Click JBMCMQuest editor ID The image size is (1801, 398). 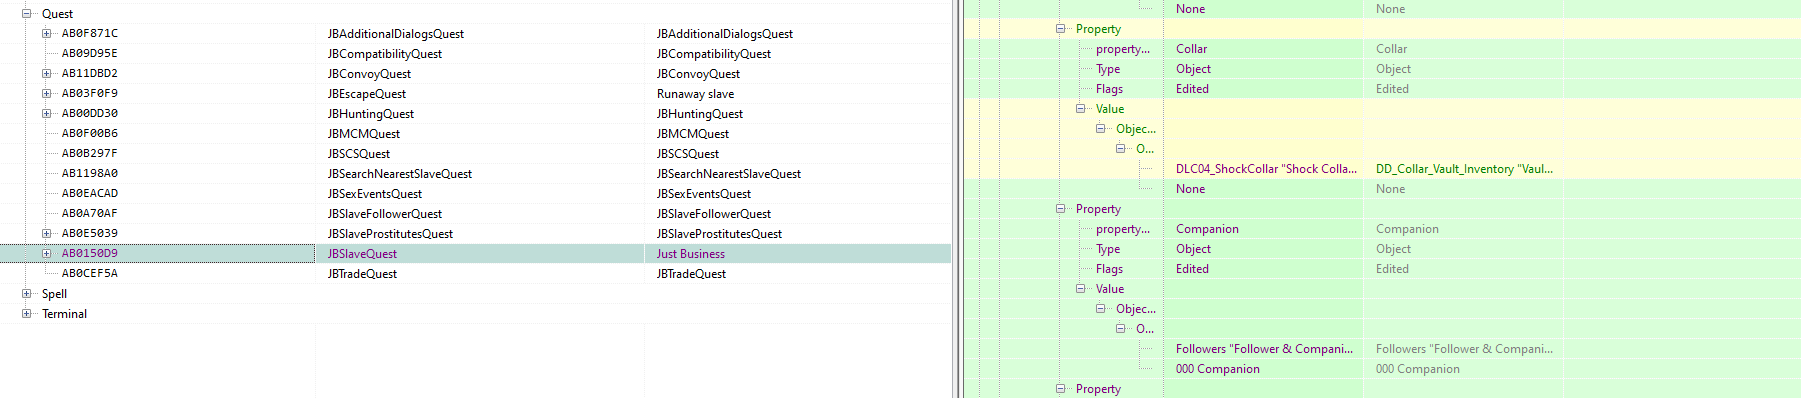pos(364,134)
